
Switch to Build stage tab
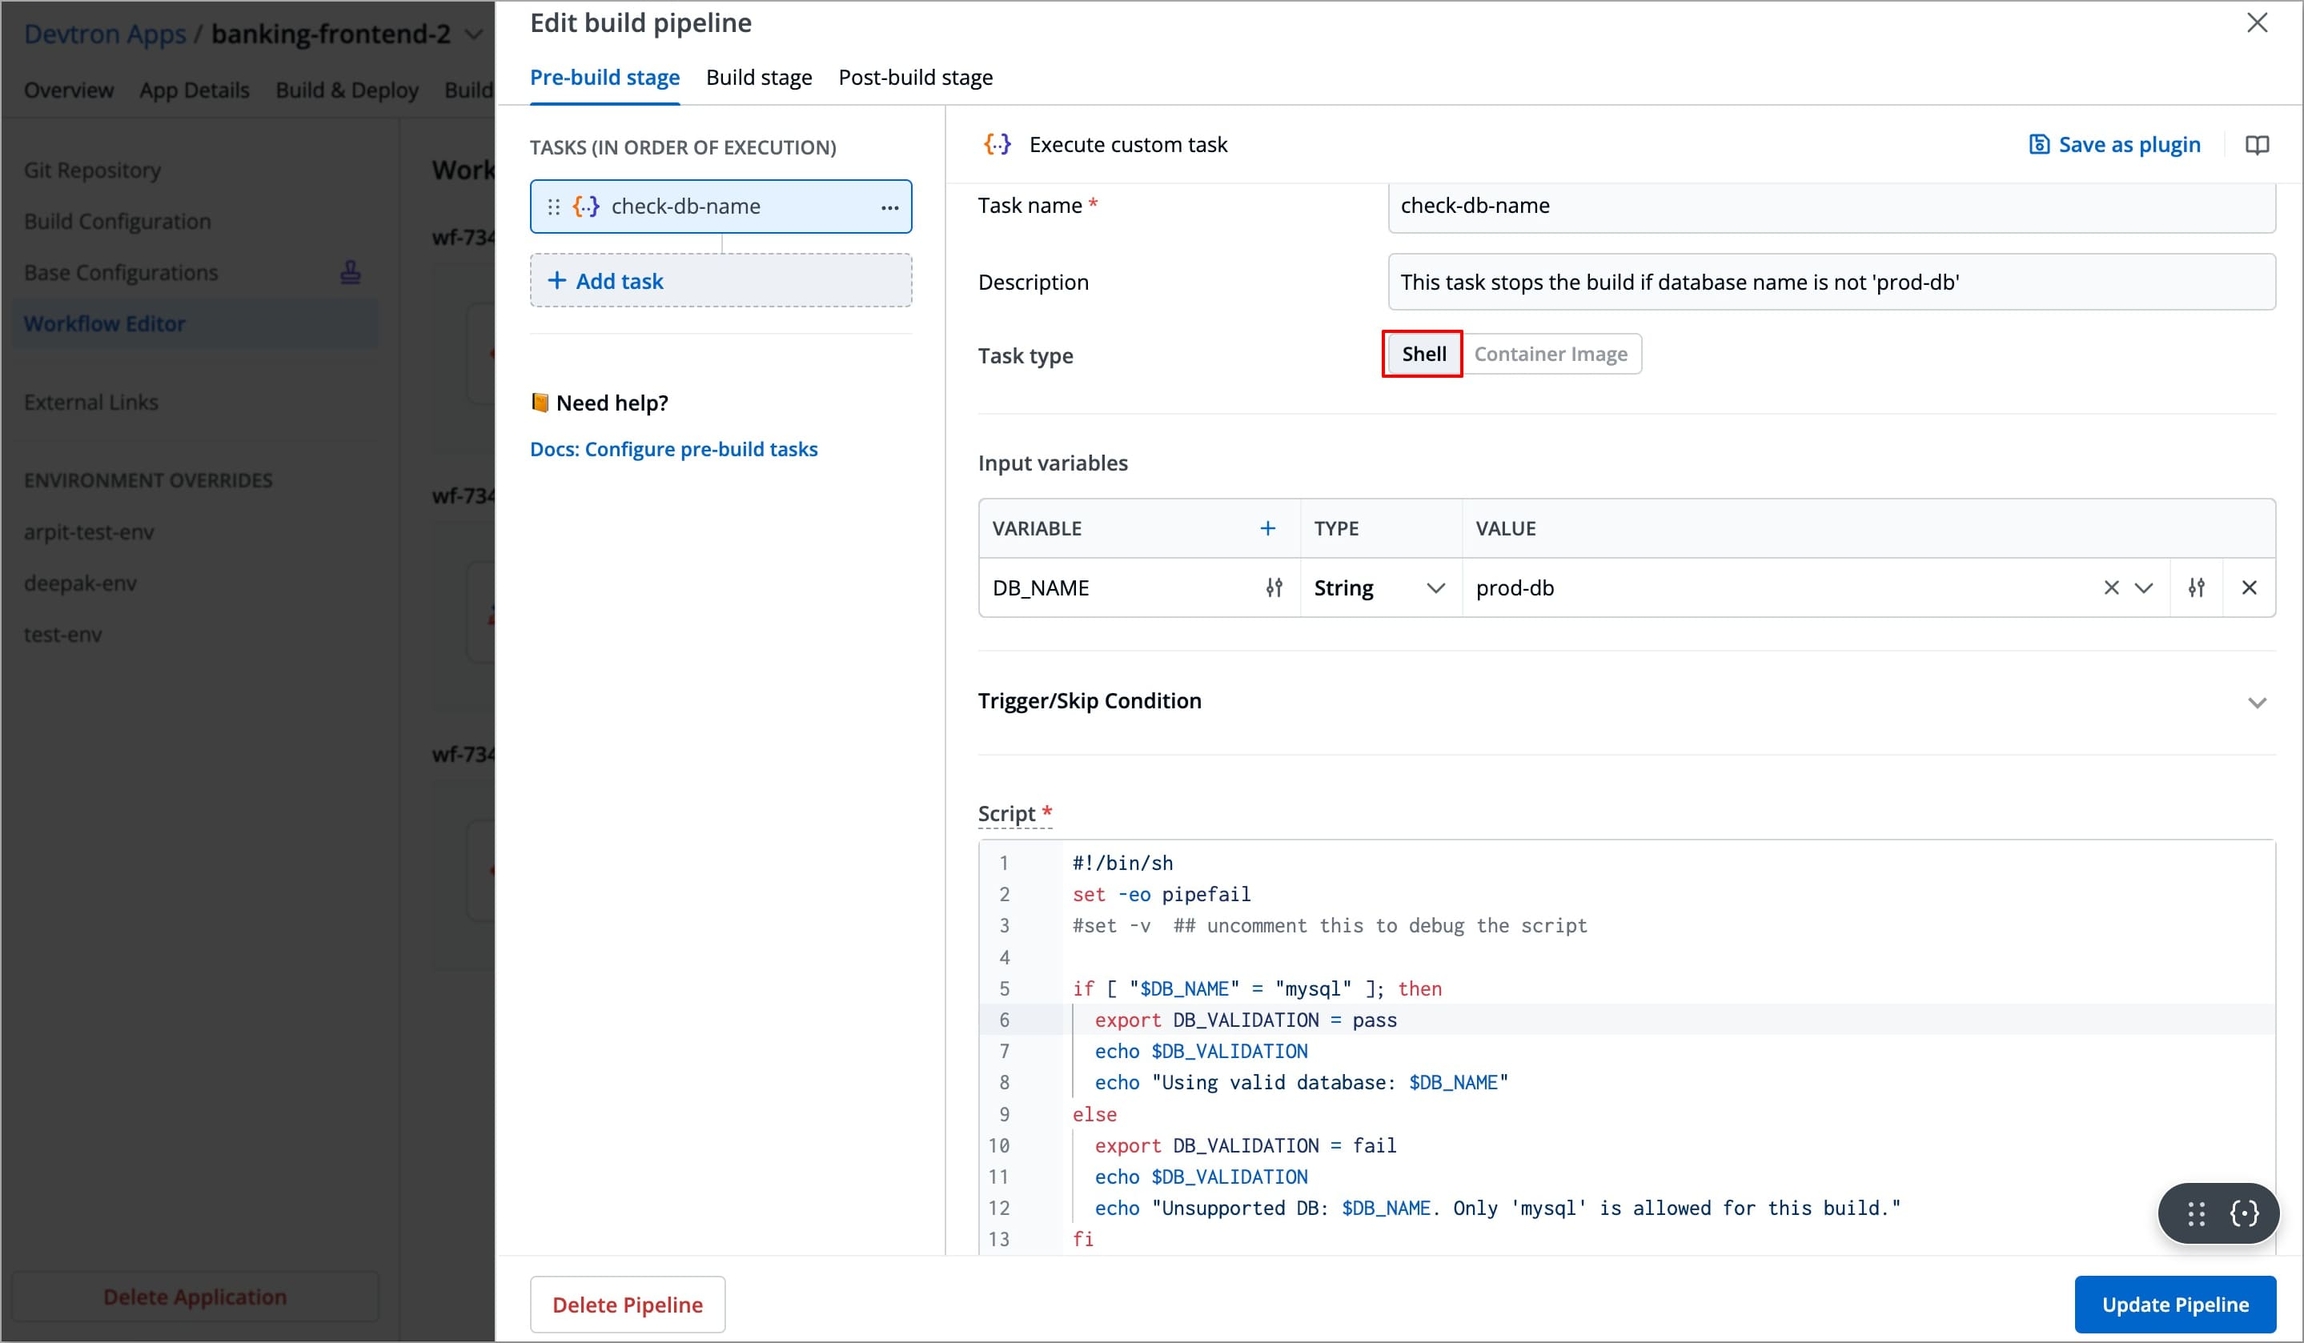pyautogui.click(x=758, y=77)
